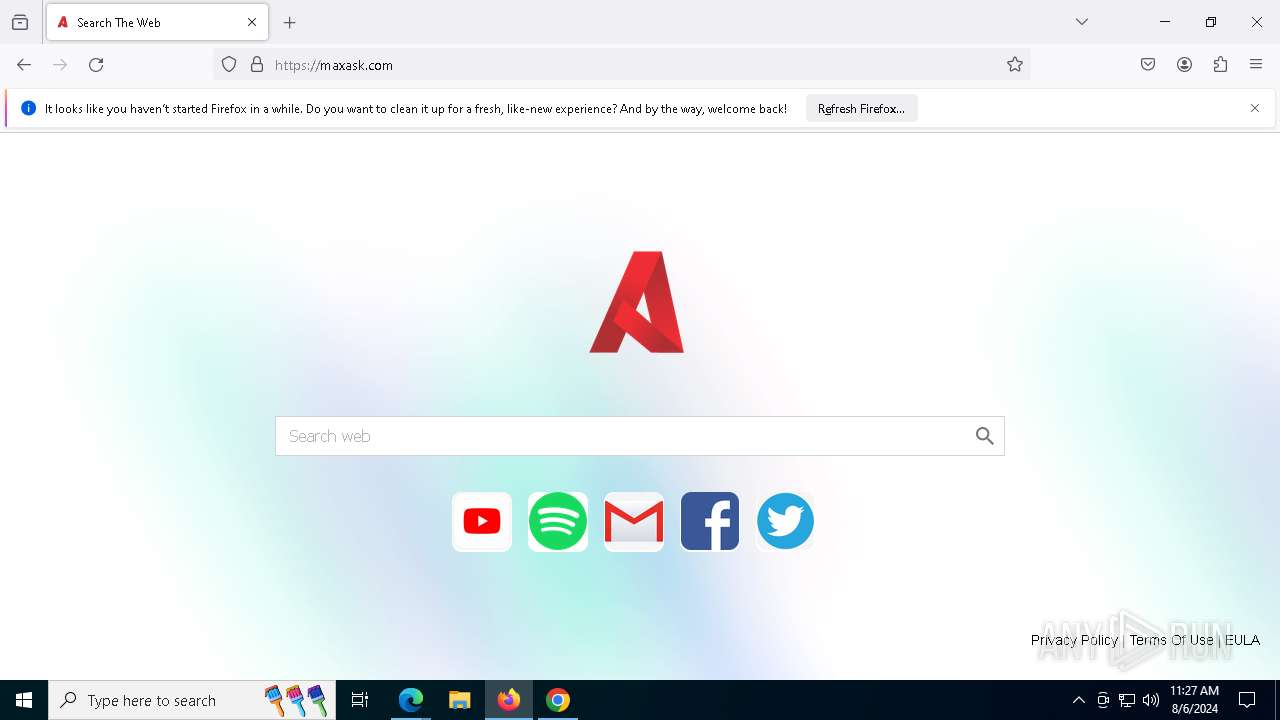Go forward with the forward arrow
The image size is (1280, 720).
click(60, 65)
